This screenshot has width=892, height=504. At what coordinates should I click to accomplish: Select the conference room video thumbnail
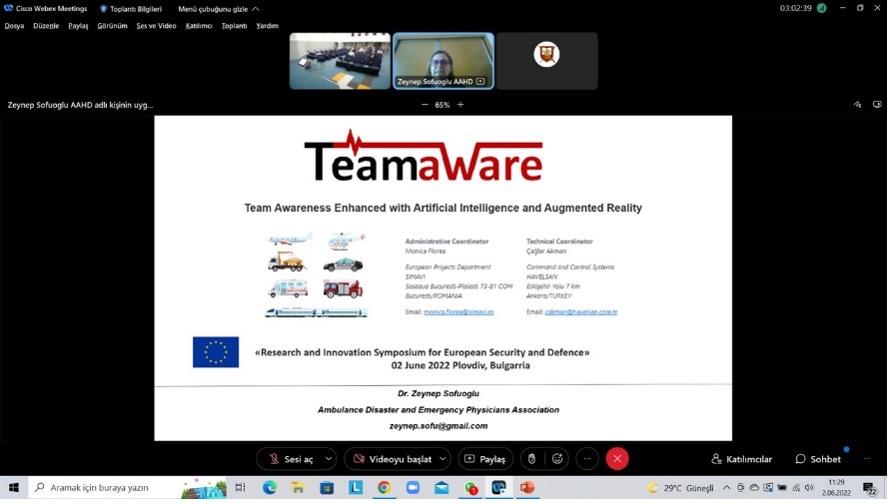point(340,61)
